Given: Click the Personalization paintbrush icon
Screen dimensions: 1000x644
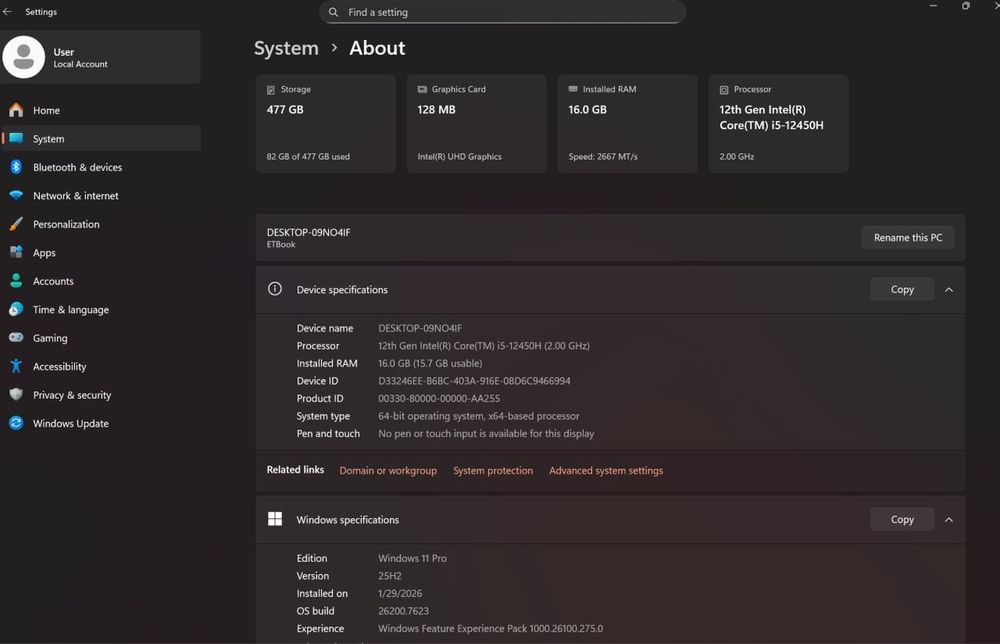Looking at the screenshot, I should click(16, 224).
